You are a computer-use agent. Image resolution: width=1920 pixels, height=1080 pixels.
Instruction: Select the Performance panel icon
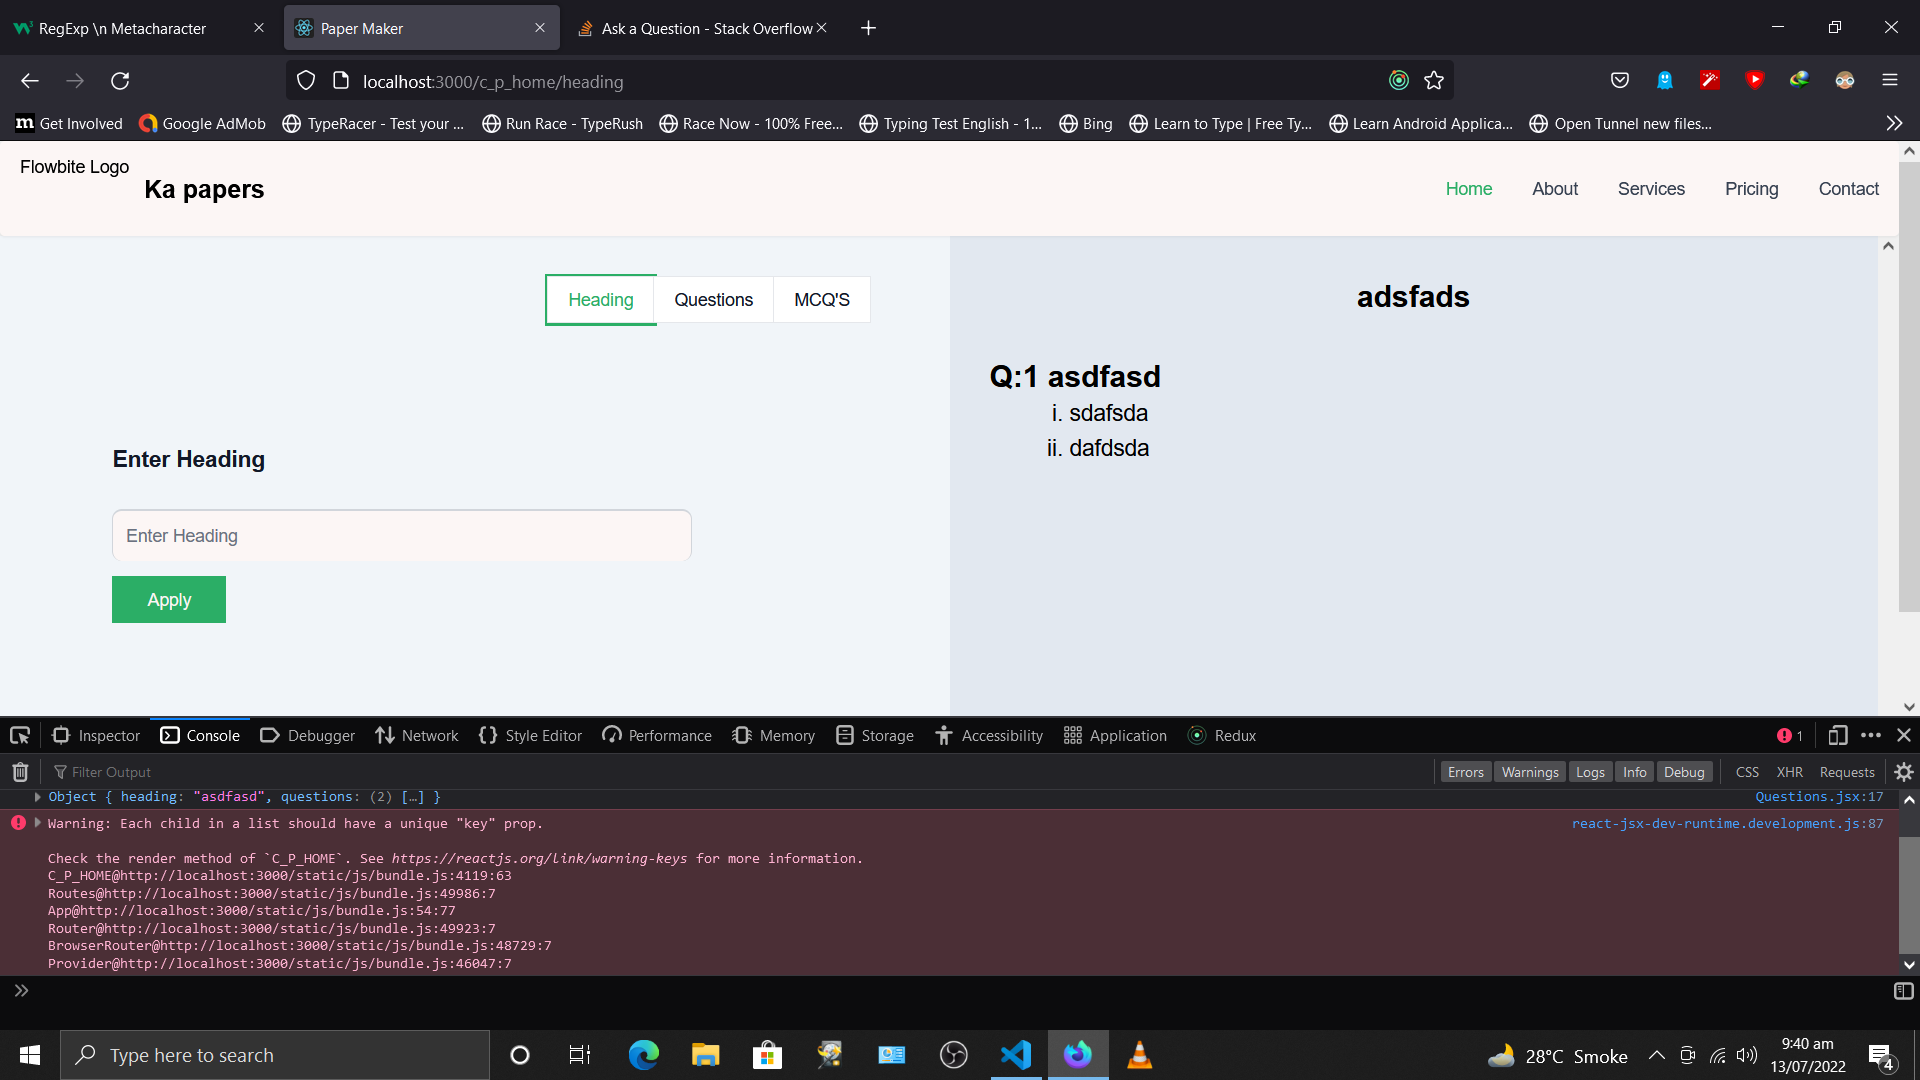(x=611, y=735)
